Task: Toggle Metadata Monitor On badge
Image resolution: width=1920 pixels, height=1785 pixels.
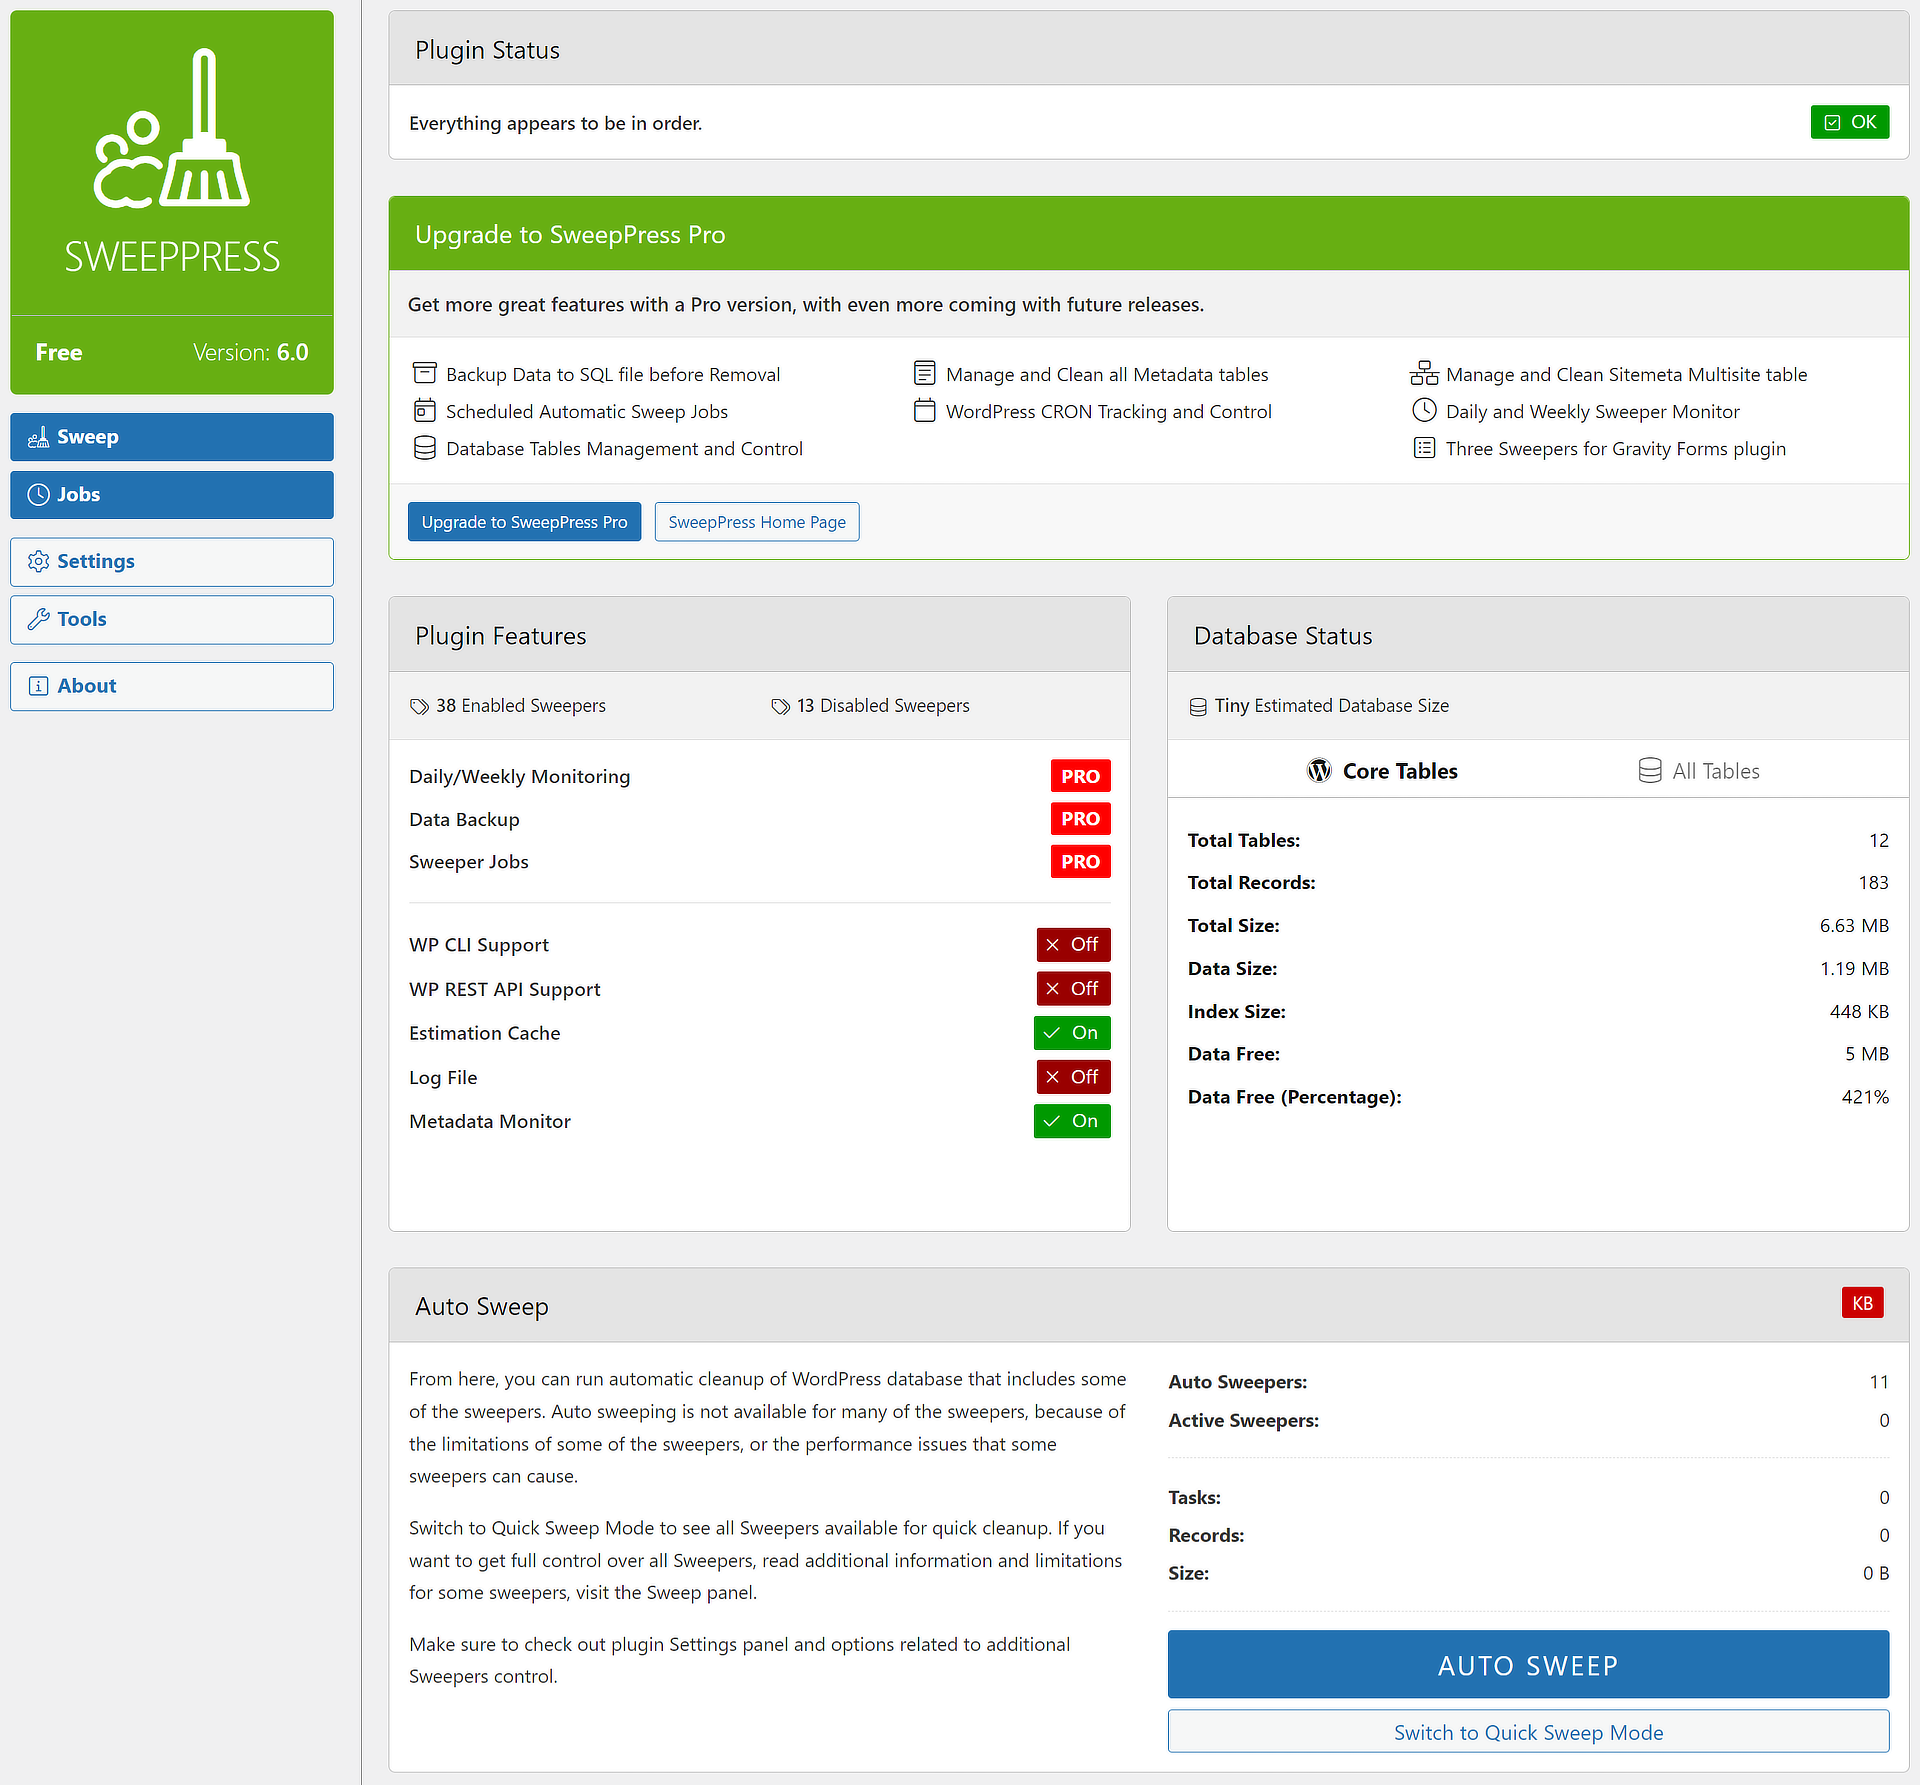Action: [1072, 1121]
